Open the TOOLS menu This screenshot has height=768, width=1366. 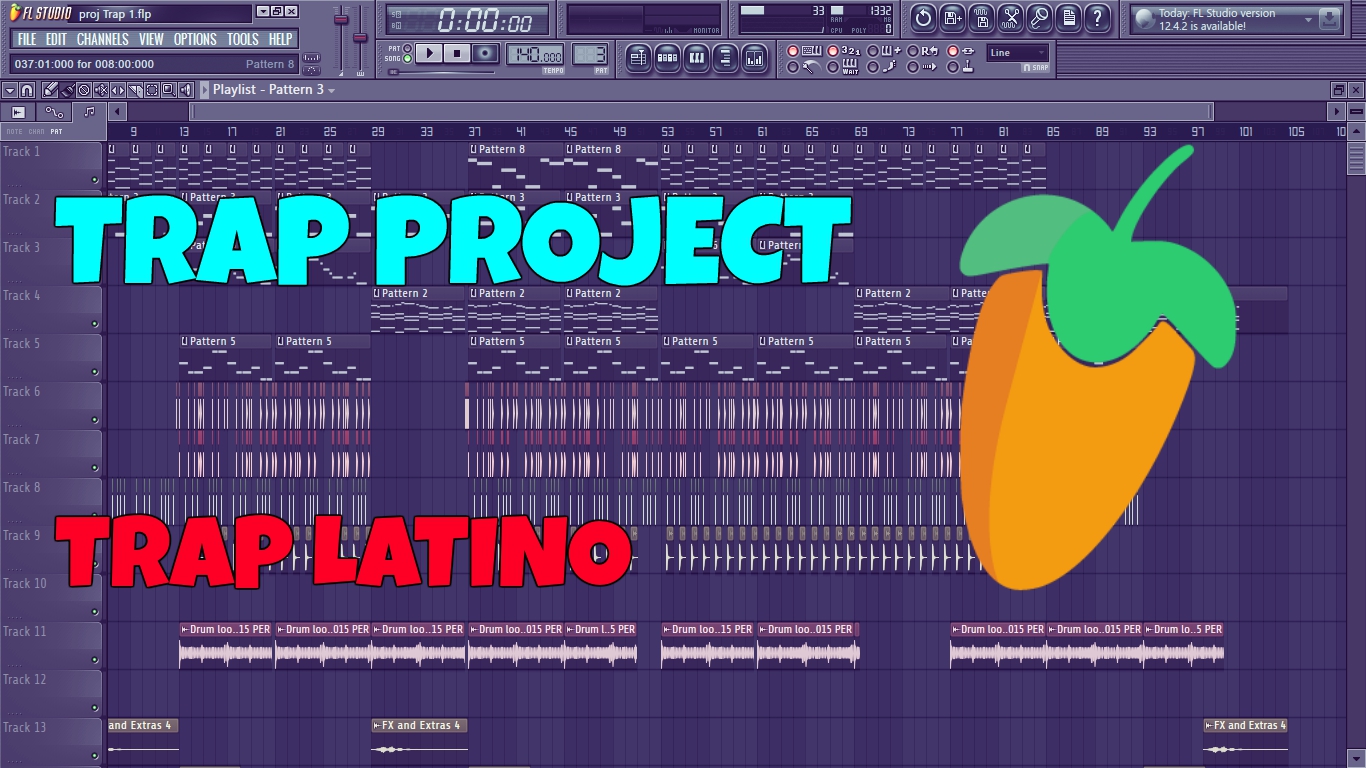242,39
